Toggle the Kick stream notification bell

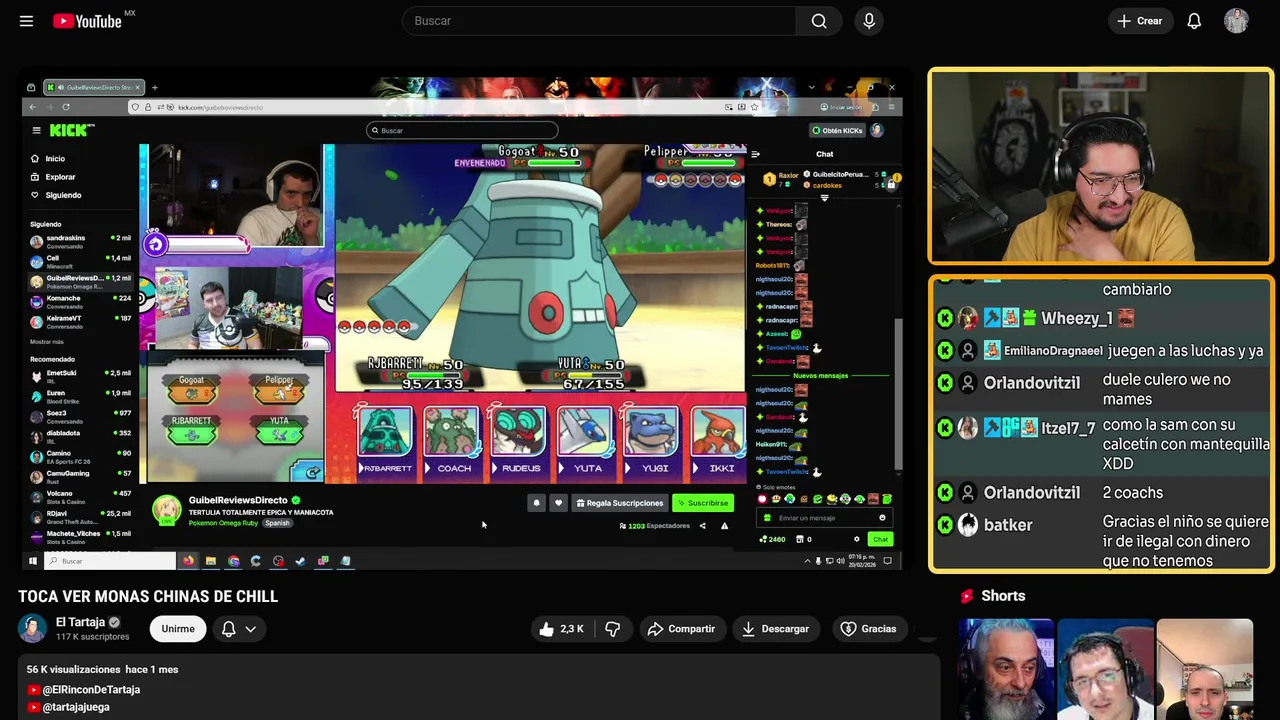tap(536, 503)
